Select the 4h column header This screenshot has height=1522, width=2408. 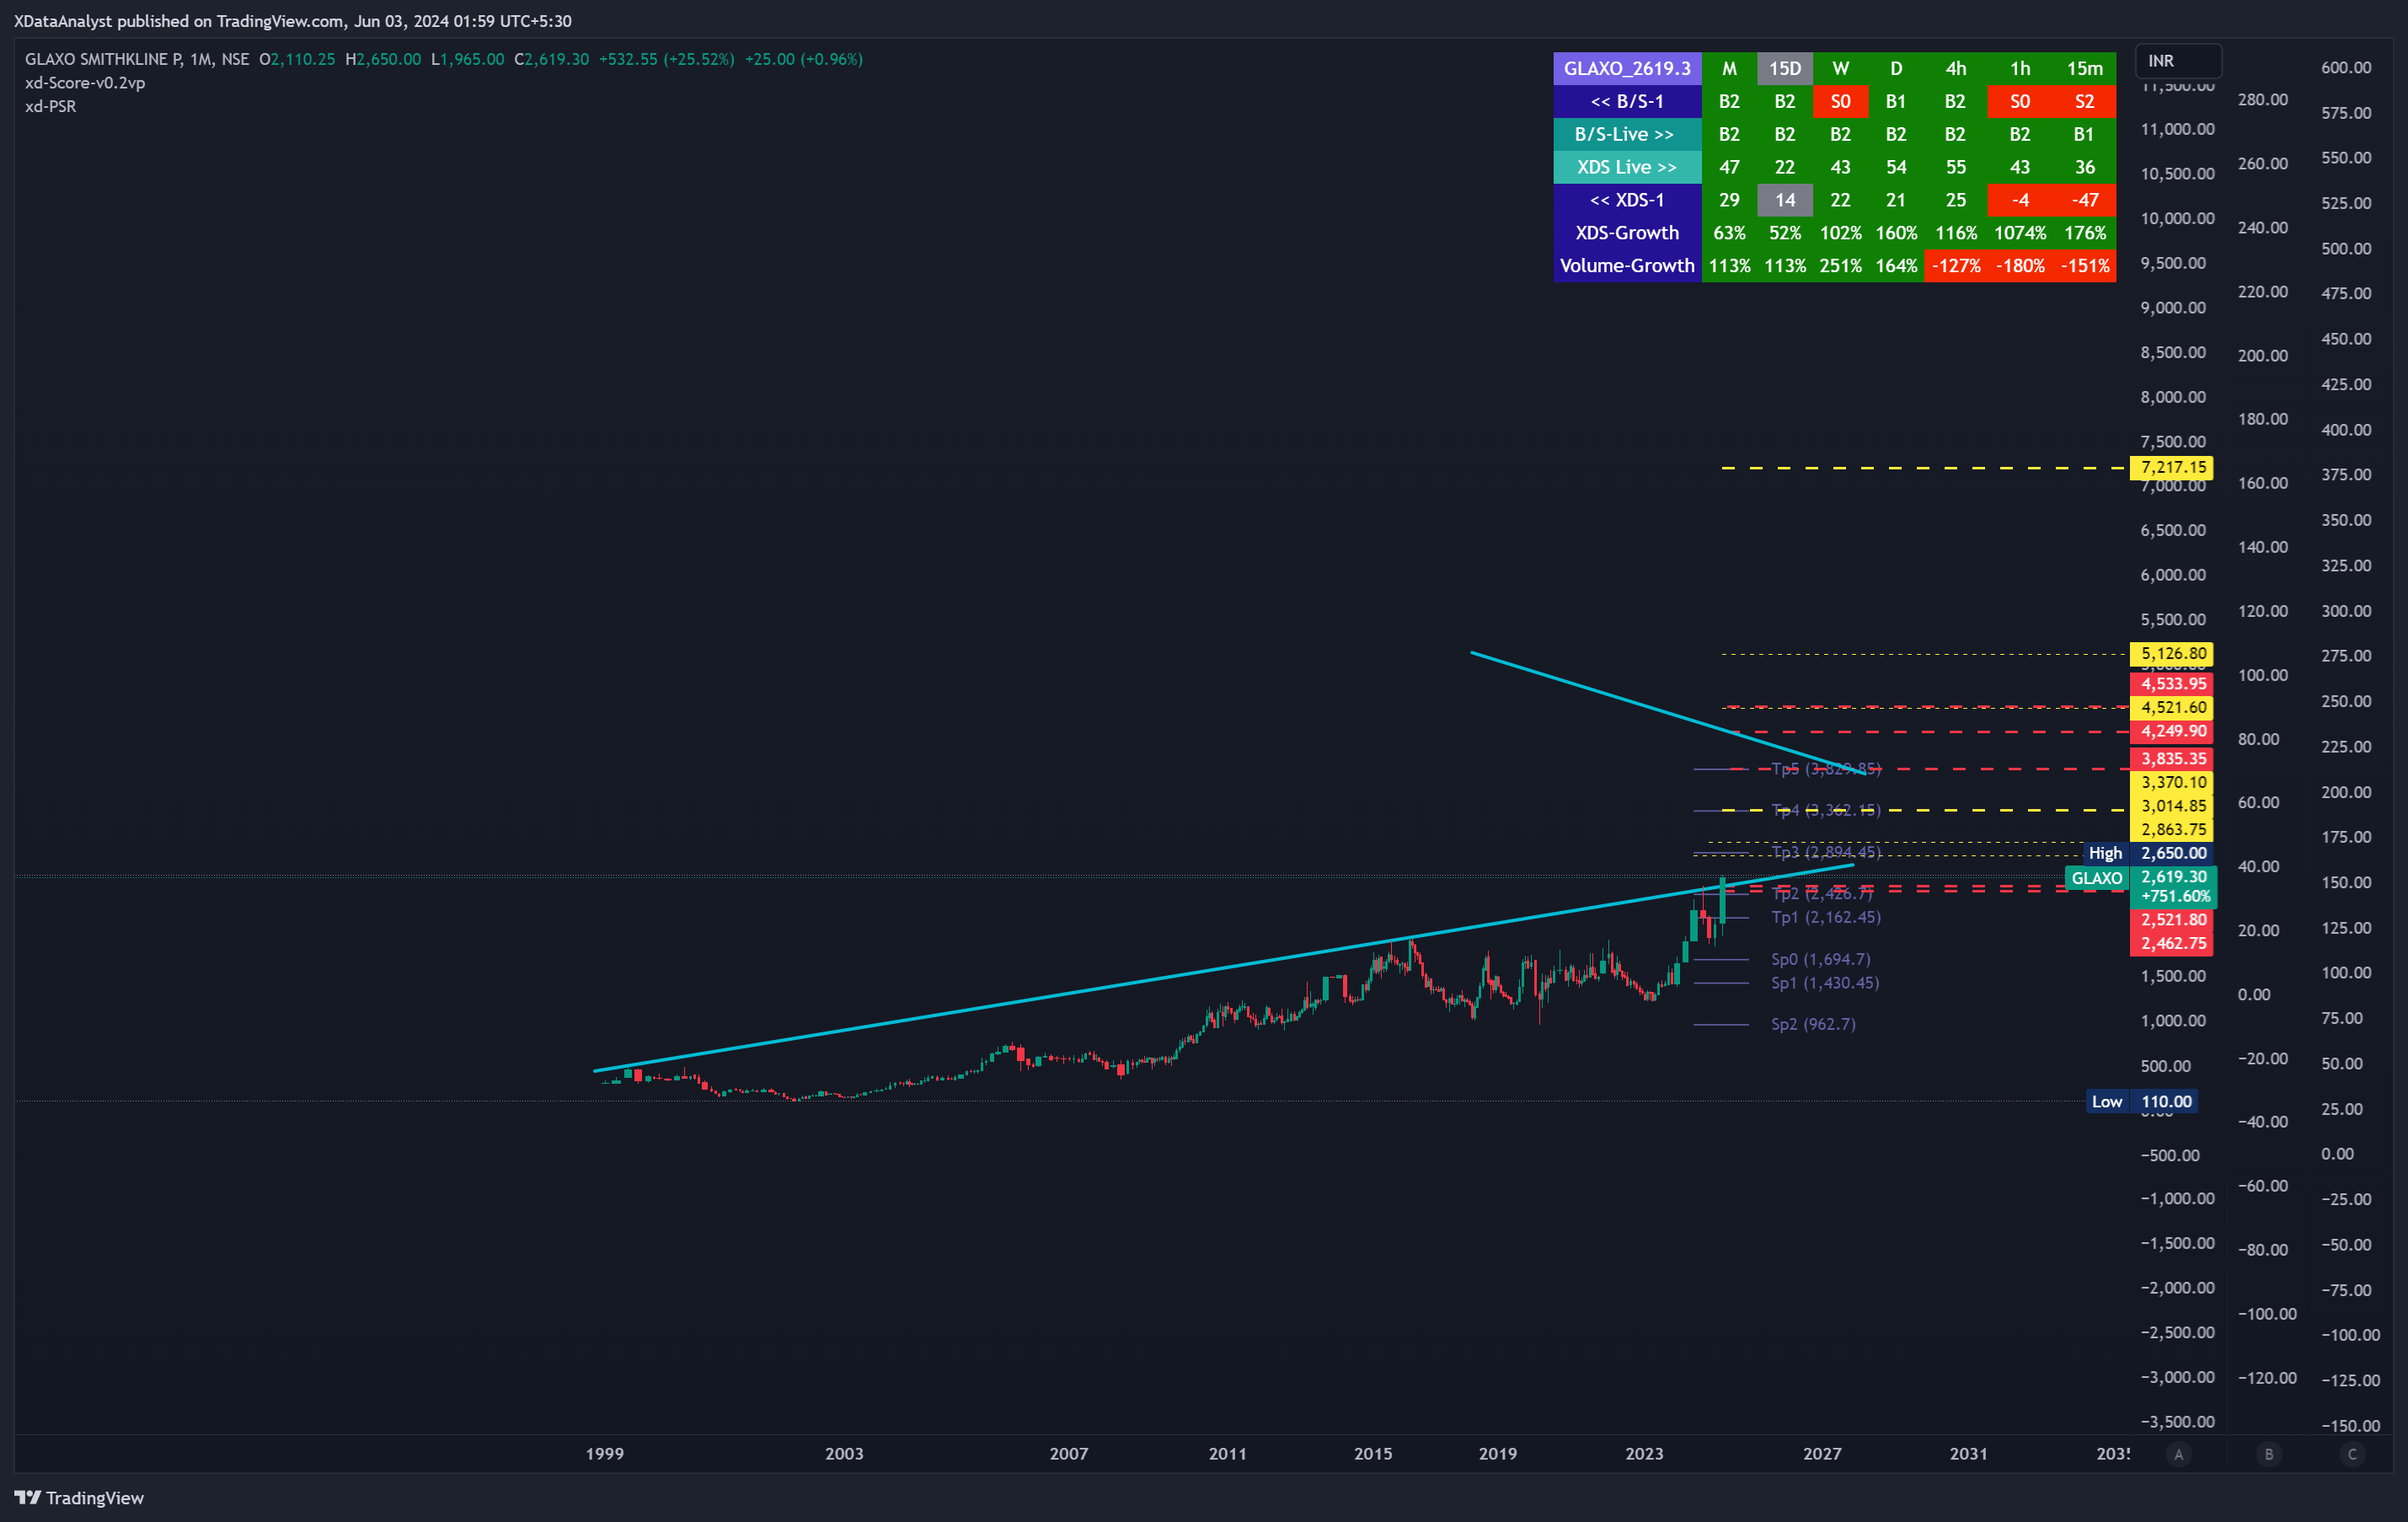coord(1956,68)
